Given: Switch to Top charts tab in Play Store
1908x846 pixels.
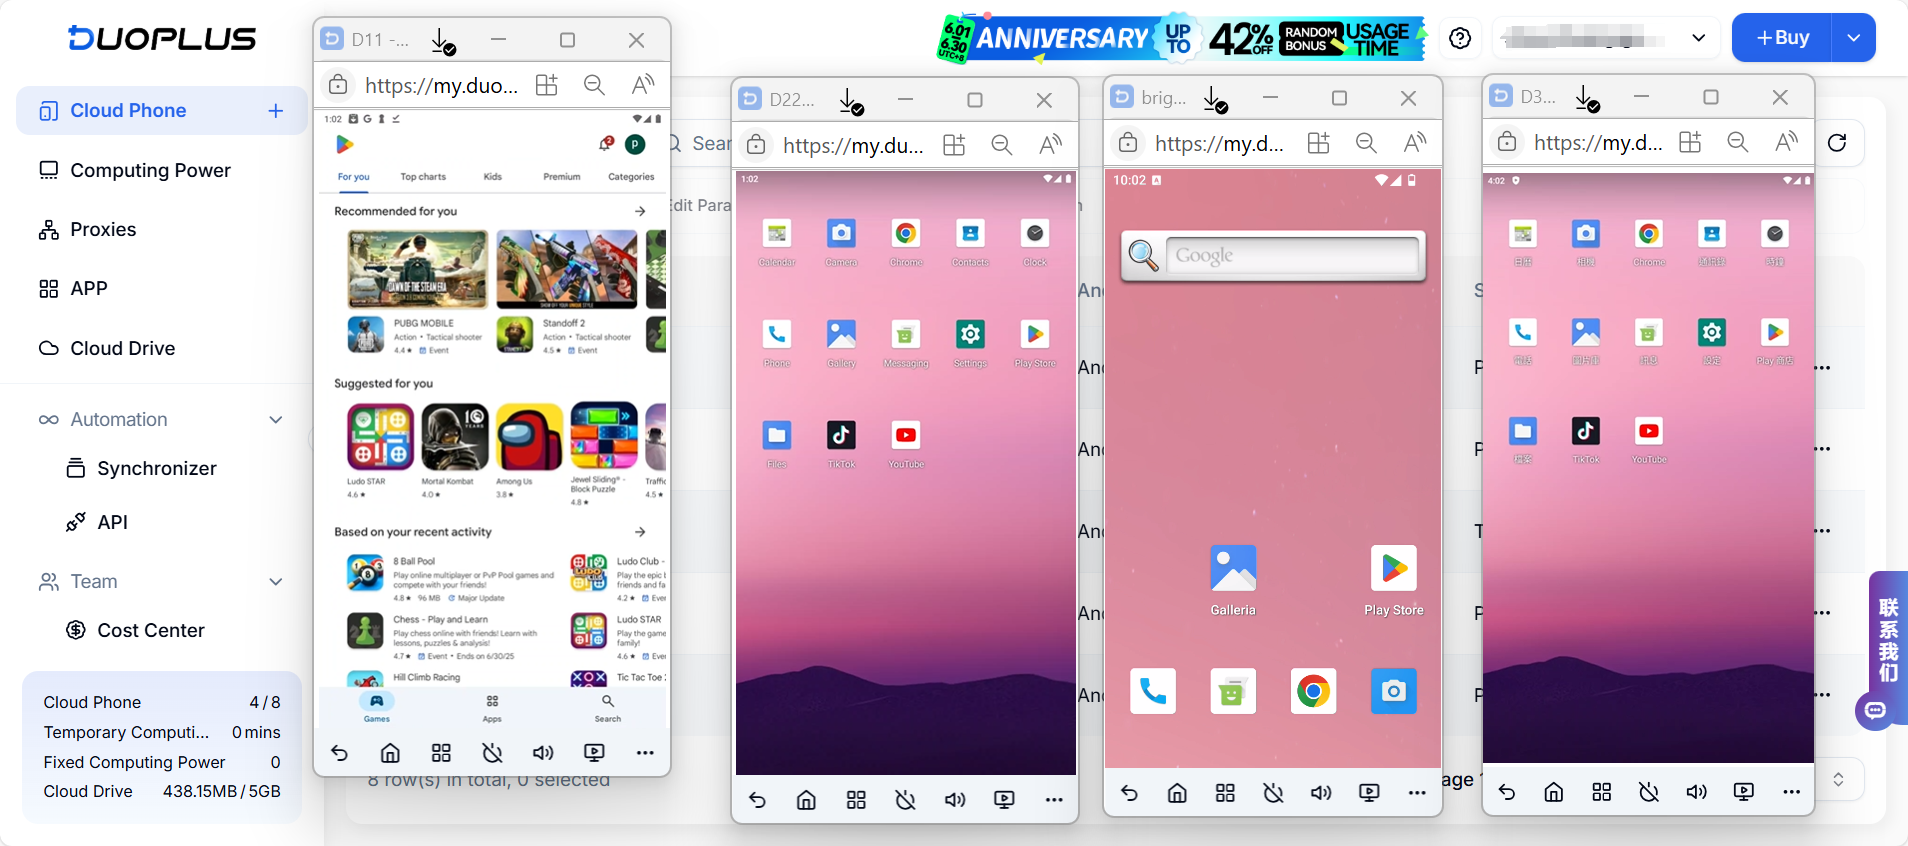Looking at the screenshot, I should click(423, 177).
